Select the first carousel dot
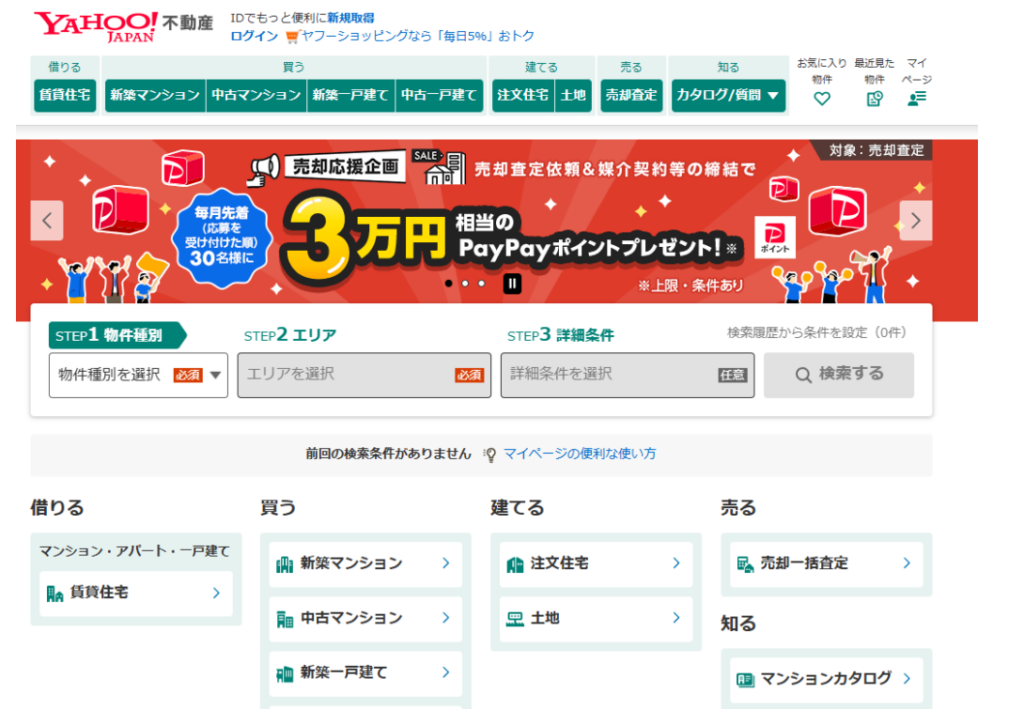 pyautogui.click(x=448, y=283)
